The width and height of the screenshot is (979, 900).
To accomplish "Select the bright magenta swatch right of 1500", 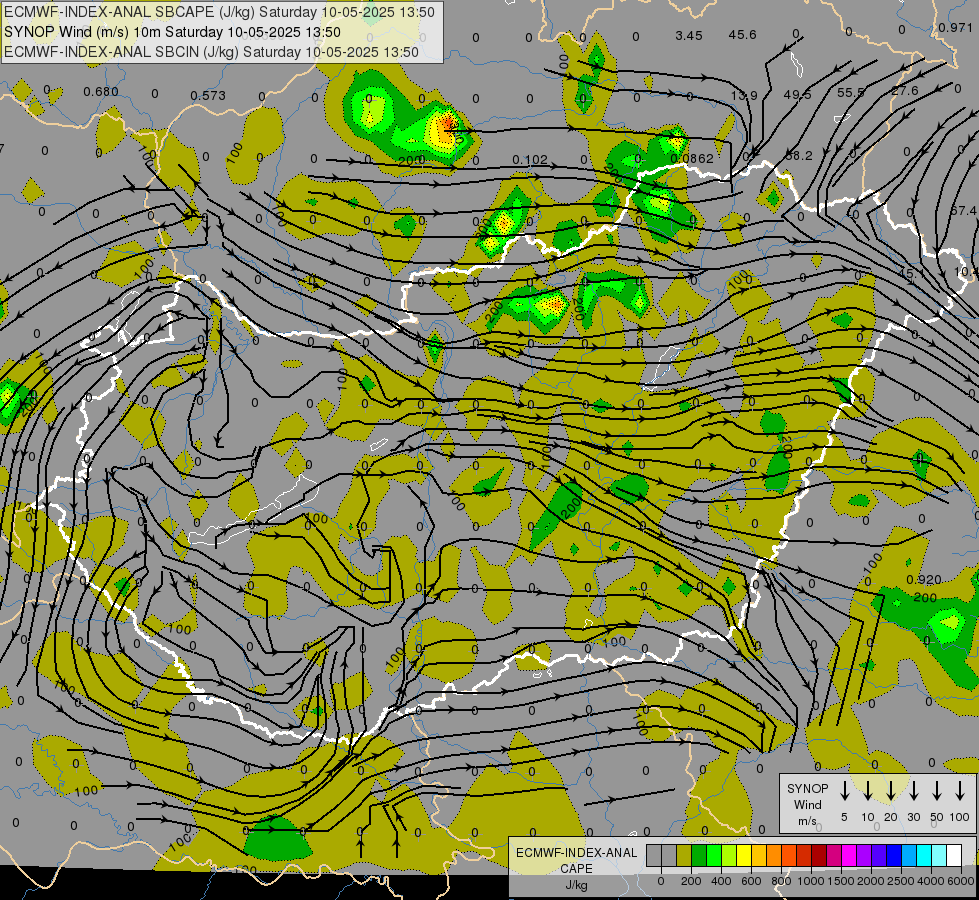I will click(849, 856).
